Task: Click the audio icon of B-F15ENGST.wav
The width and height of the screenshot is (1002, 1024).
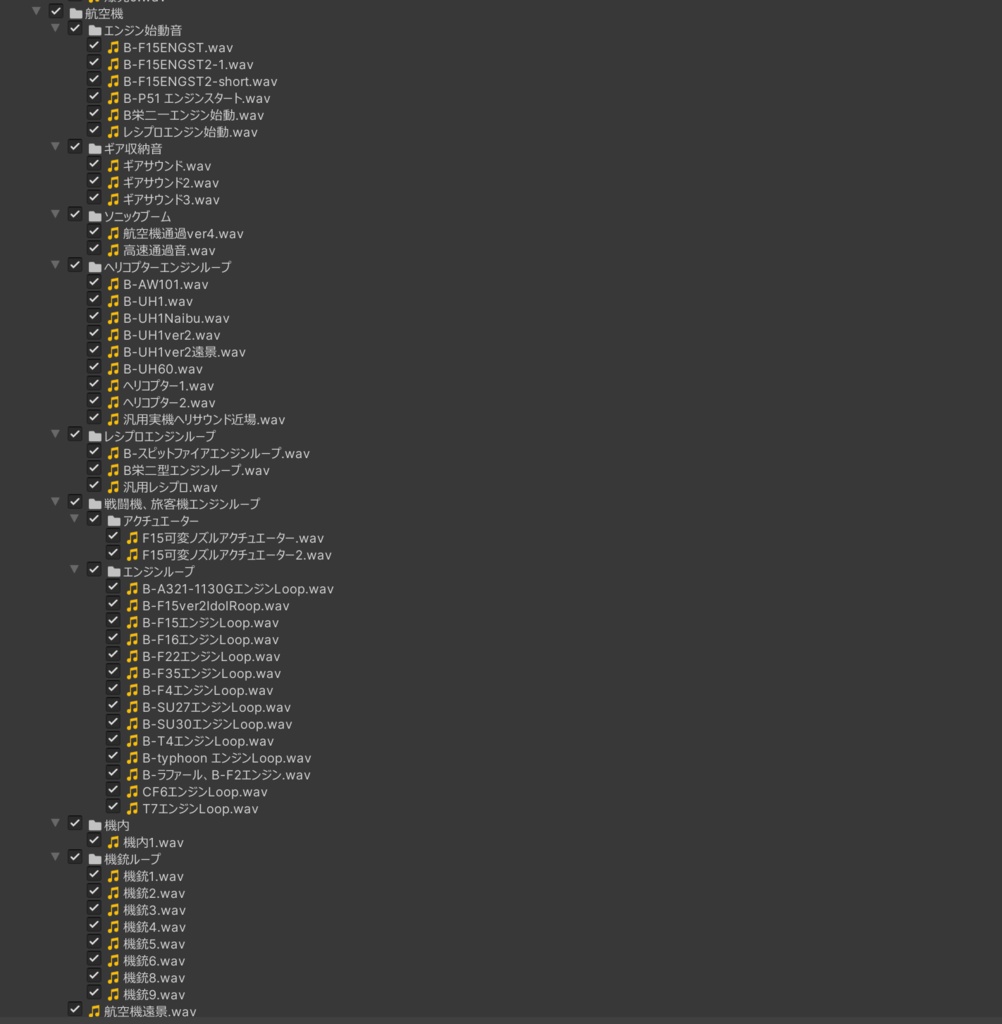Action: pos(114,47)
